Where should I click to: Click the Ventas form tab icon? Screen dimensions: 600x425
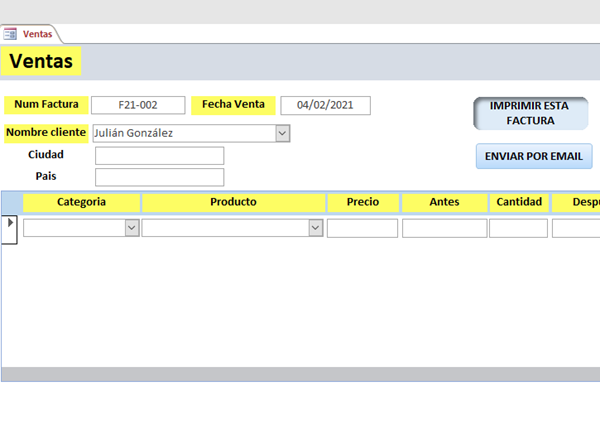point(10,33)
